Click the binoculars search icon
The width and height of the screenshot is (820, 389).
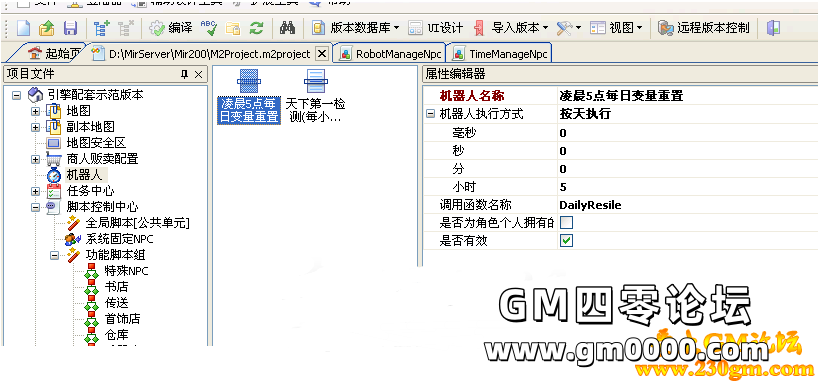pos(287,28)
